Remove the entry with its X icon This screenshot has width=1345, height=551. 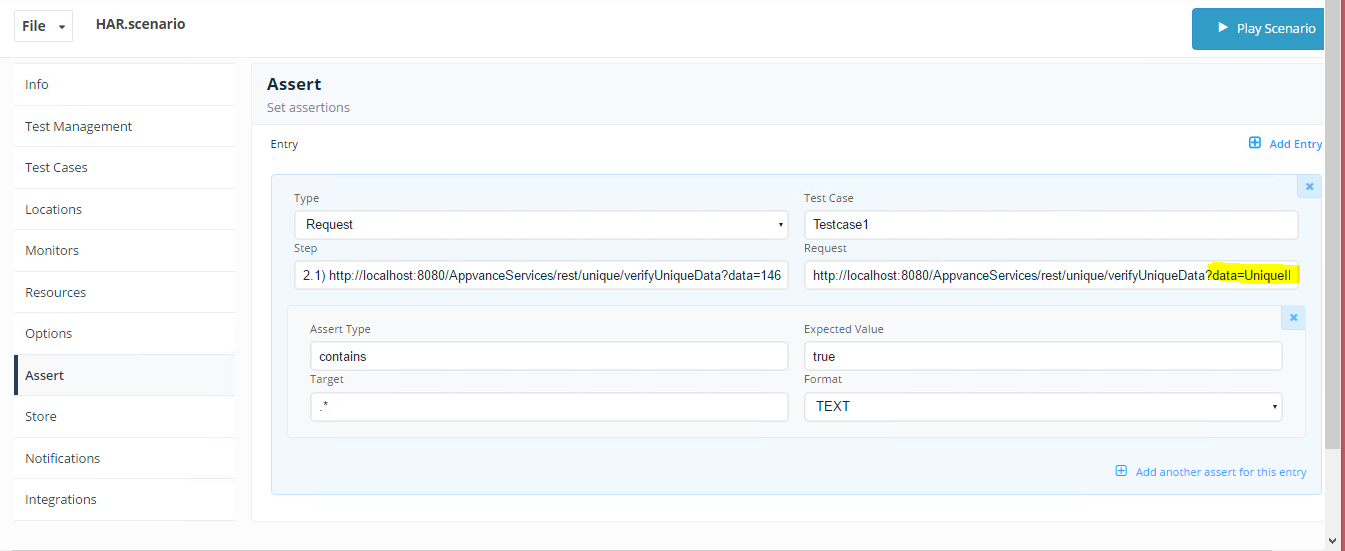tap(1309, 186)
